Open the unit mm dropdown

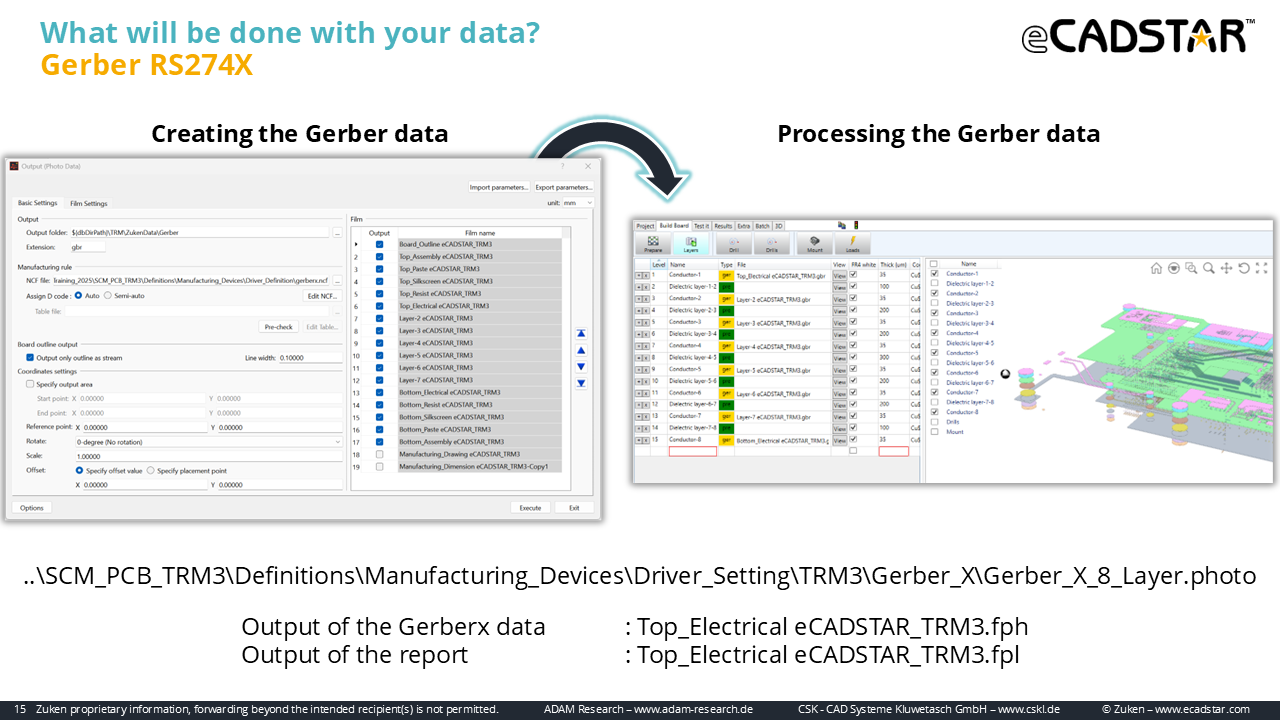point(578,202)
